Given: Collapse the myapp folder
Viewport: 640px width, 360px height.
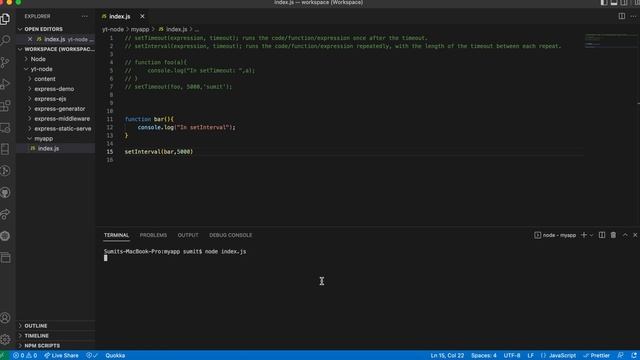Looking at the screenshot, I should pyautogui.click(x=43, y=138).
